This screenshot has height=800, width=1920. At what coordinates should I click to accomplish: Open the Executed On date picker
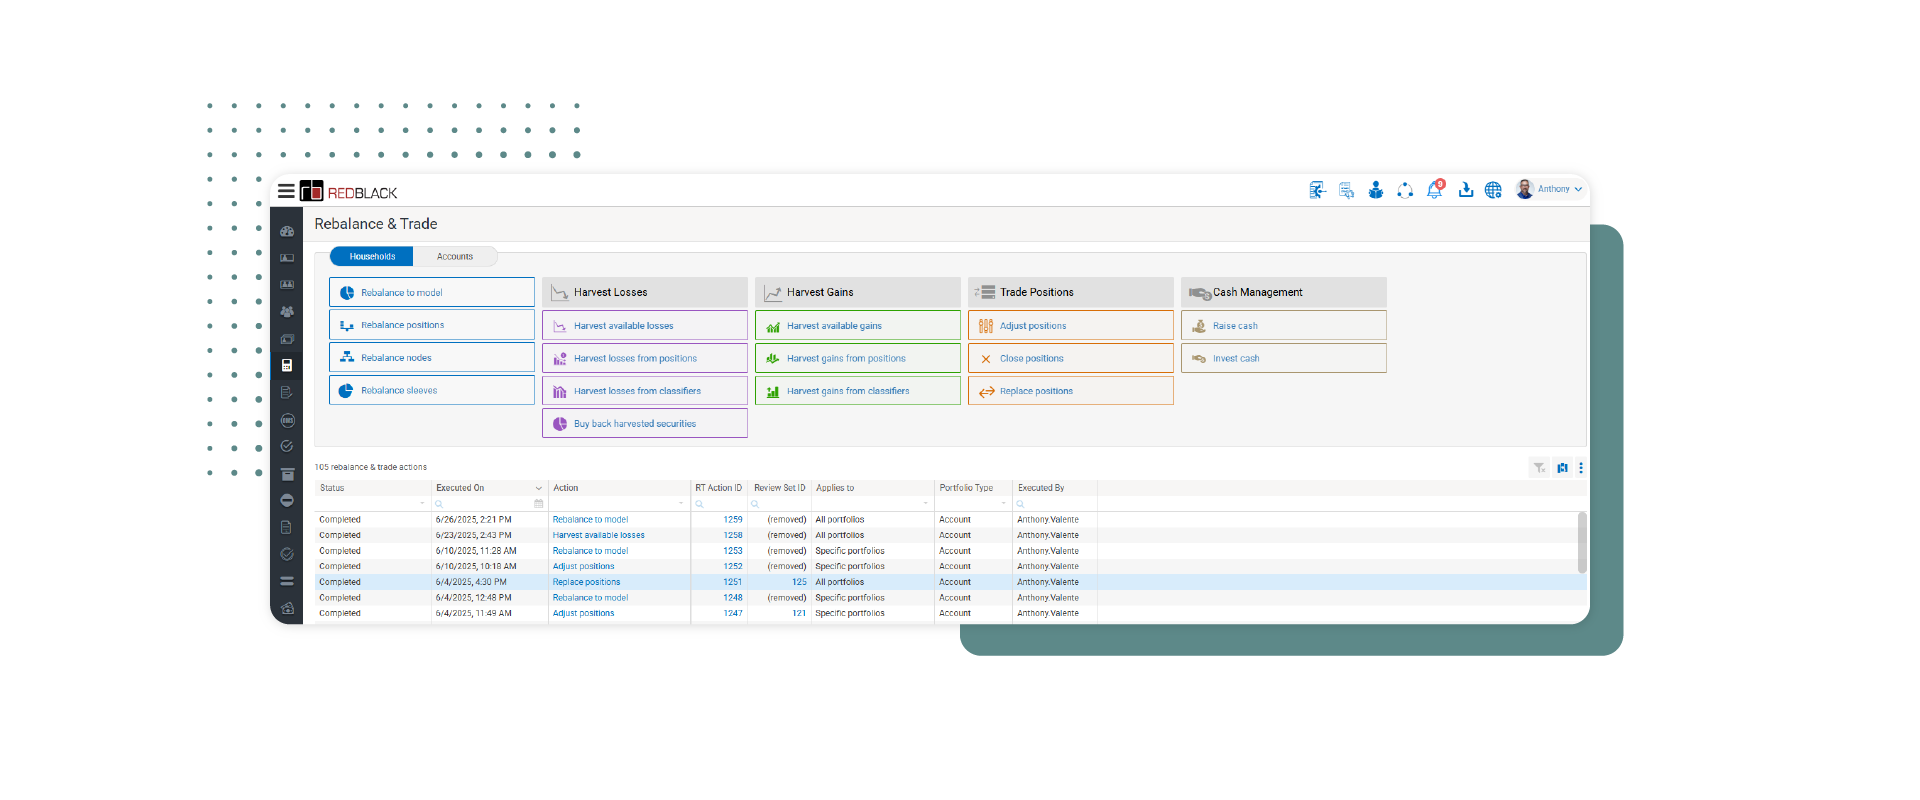pos(539,504)
